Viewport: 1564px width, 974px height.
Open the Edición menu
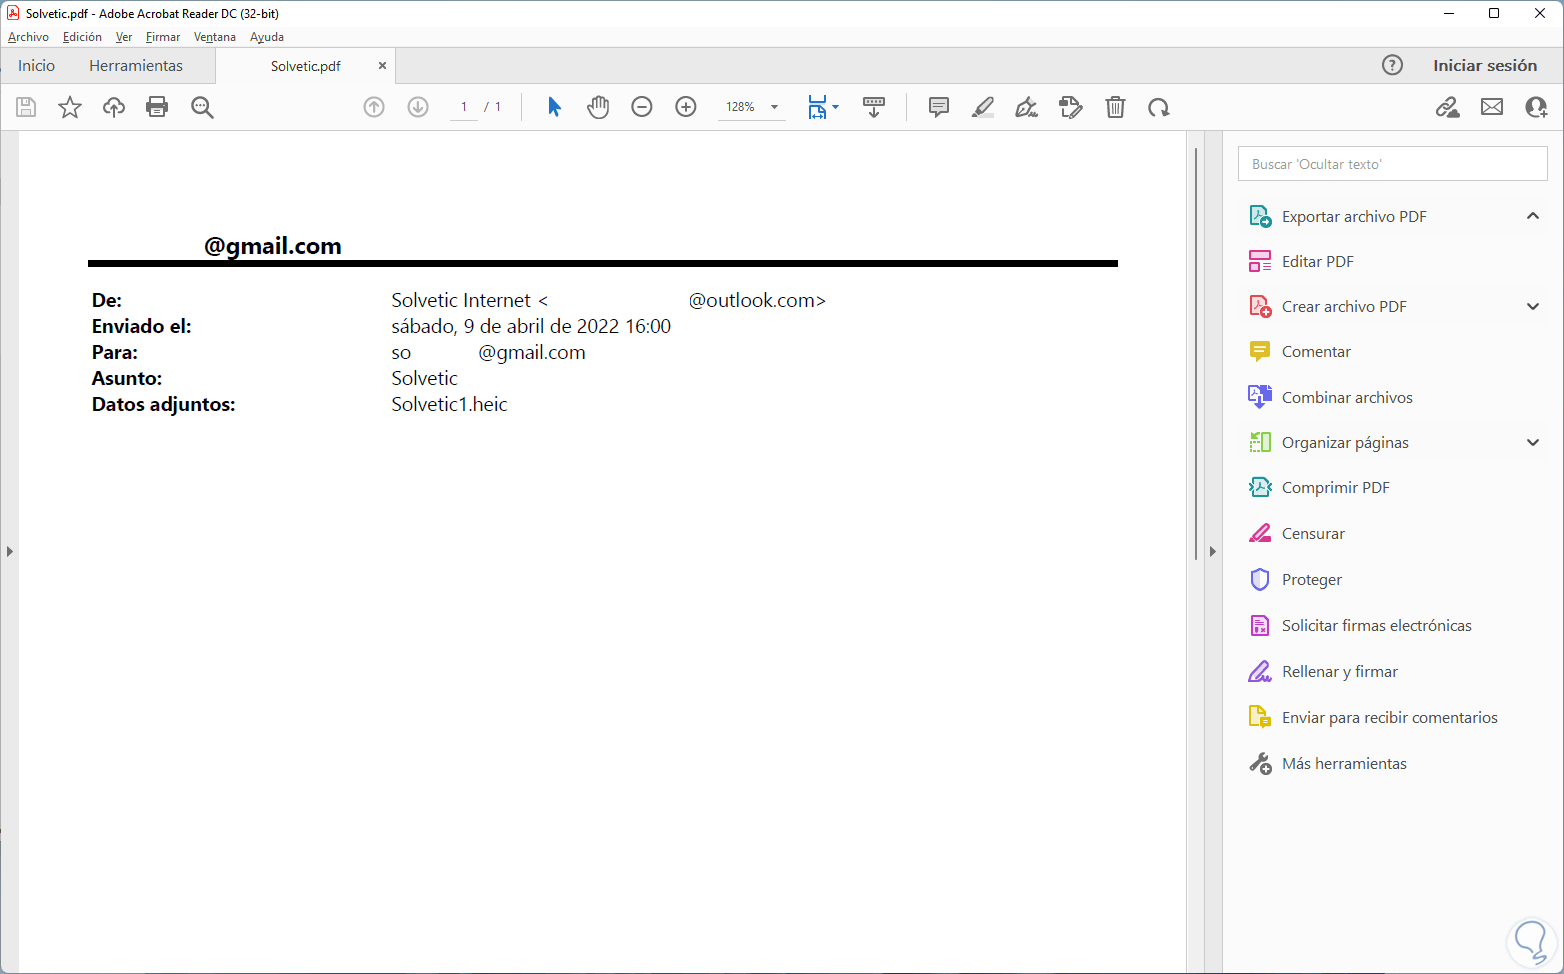click(82, 37)
